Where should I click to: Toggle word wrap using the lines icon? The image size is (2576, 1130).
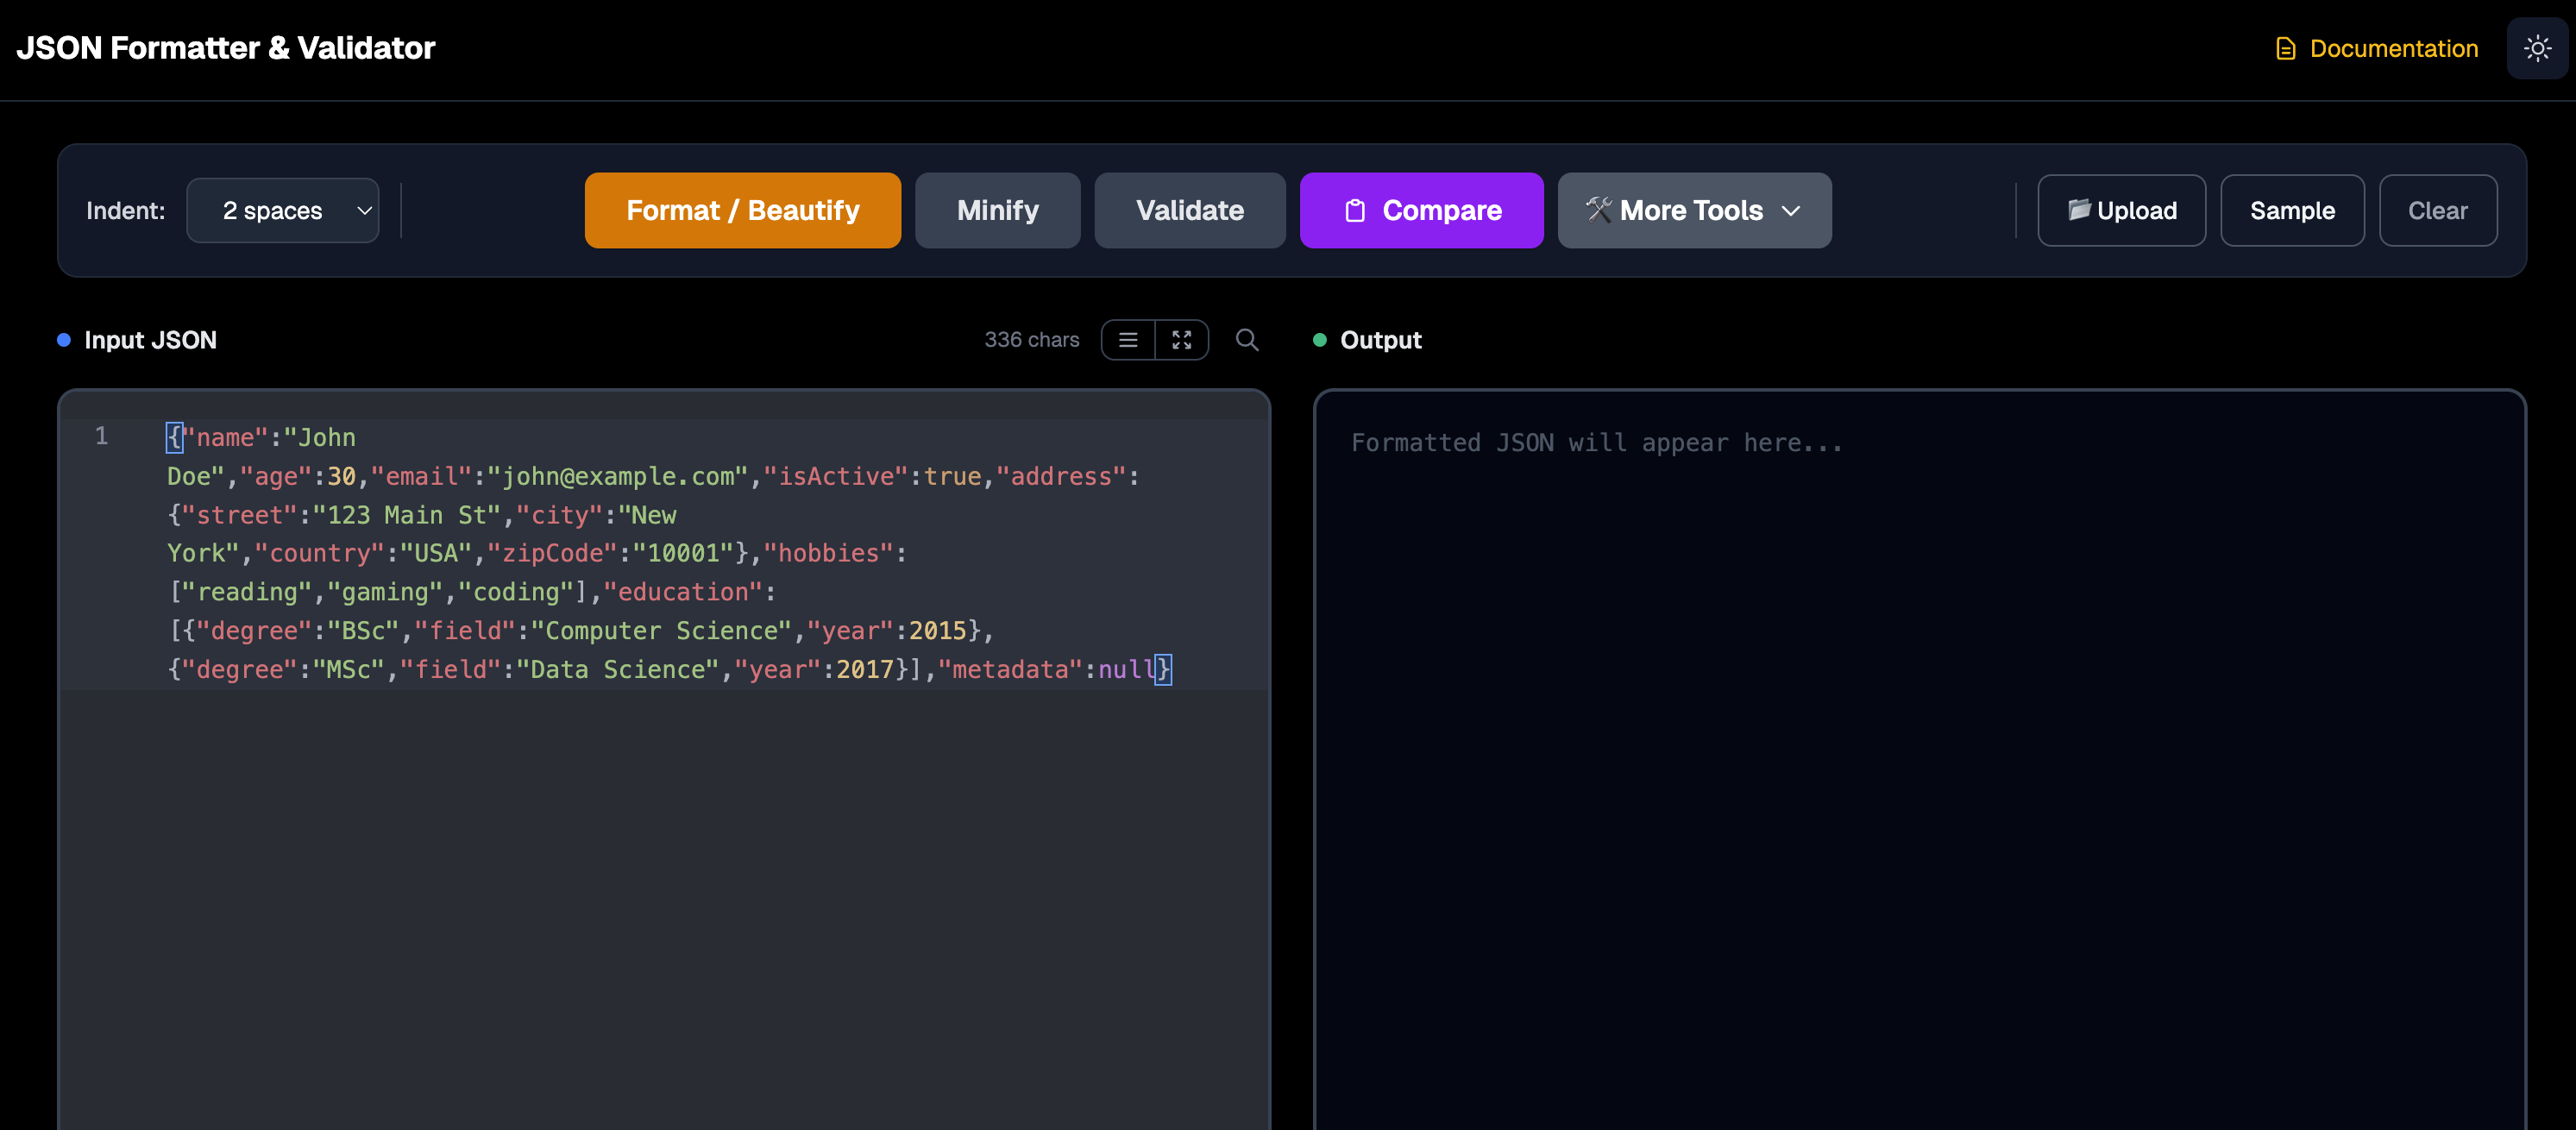(x=1128, y=340)
